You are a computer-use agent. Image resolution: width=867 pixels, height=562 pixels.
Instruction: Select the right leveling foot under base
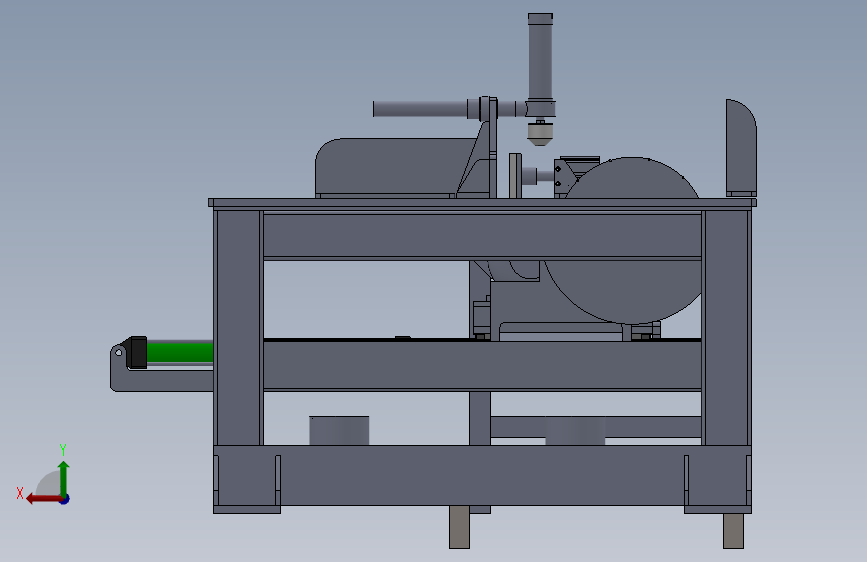coord(733,531)
